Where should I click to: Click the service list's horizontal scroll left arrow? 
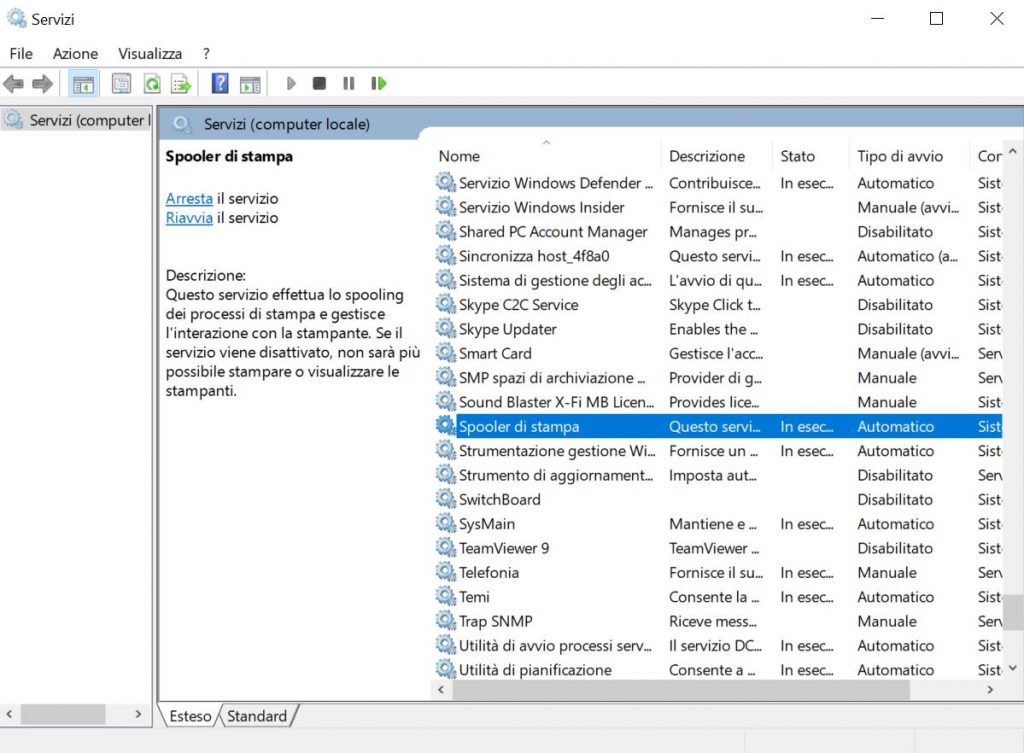pyautogui.click(x=441, y=690)
